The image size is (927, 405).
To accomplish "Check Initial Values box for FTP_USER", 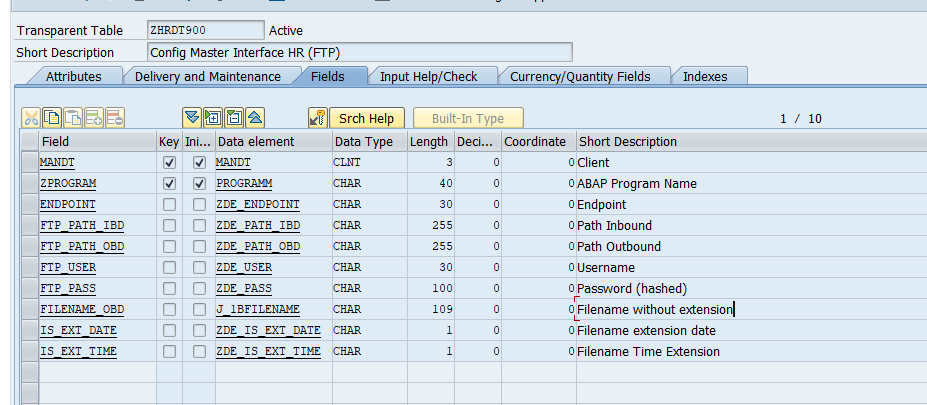I will pos(199,267).
